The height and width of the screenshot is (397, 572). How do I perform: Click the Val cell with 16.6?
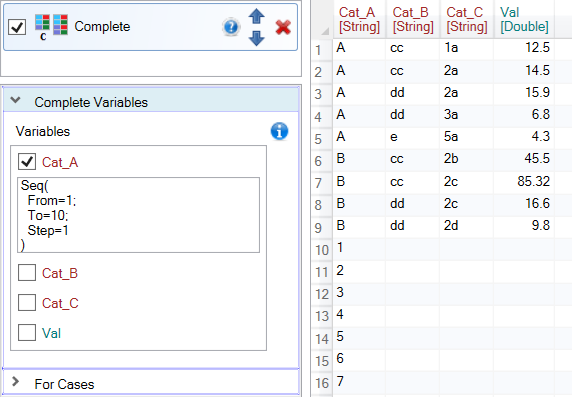[524, 204]
